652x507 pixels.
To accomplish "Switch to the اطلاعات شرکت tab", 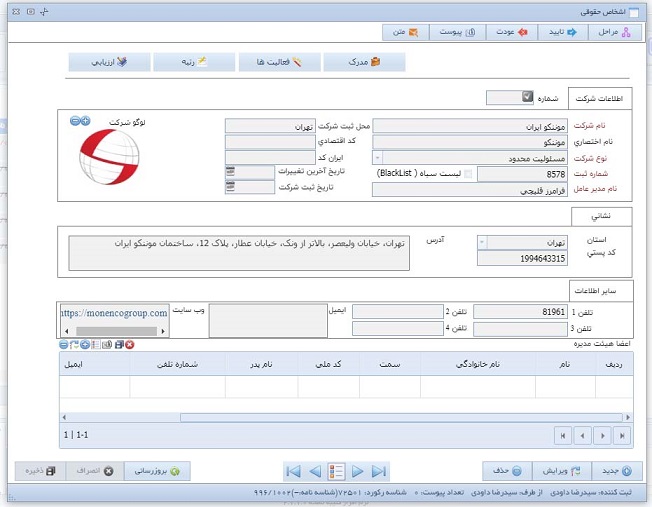I will (x=600, y=99).
